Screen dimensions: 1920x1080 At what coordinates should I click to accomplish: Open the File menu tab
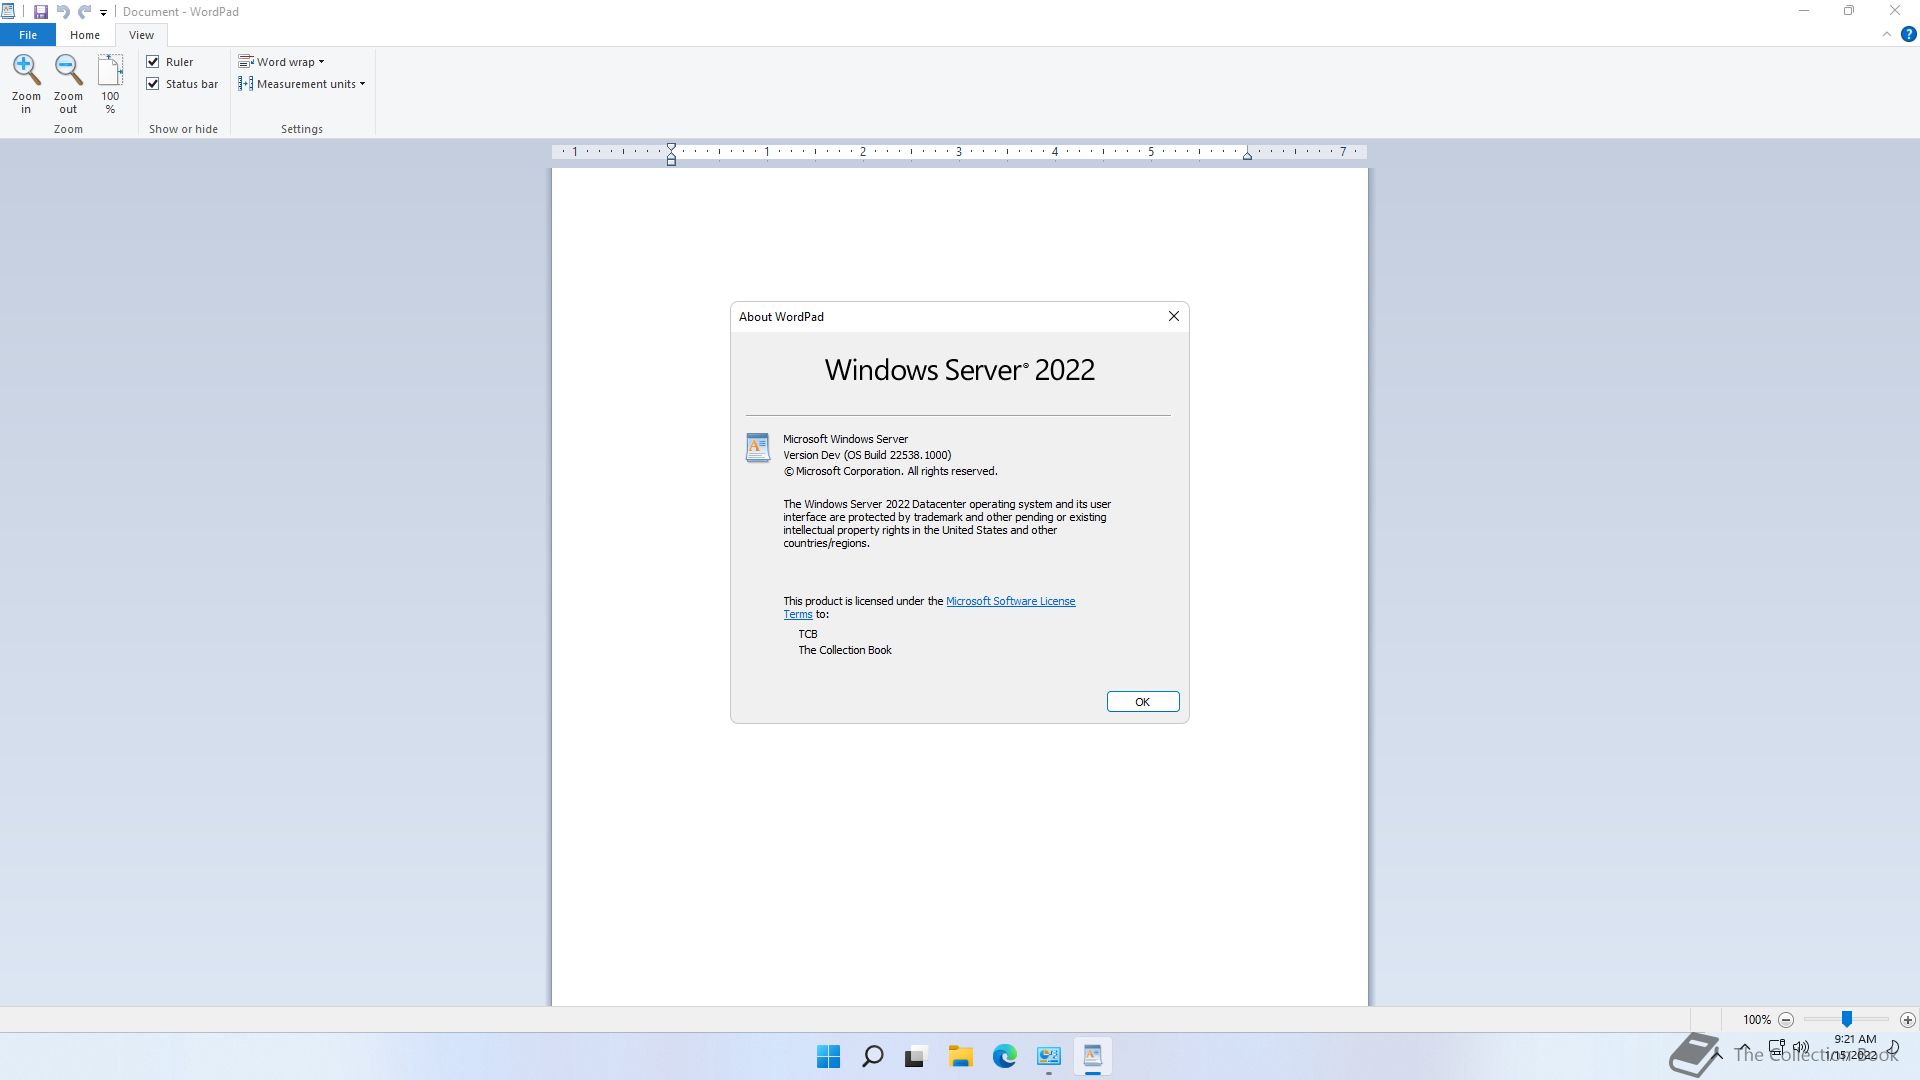click(x=28, y=35)
